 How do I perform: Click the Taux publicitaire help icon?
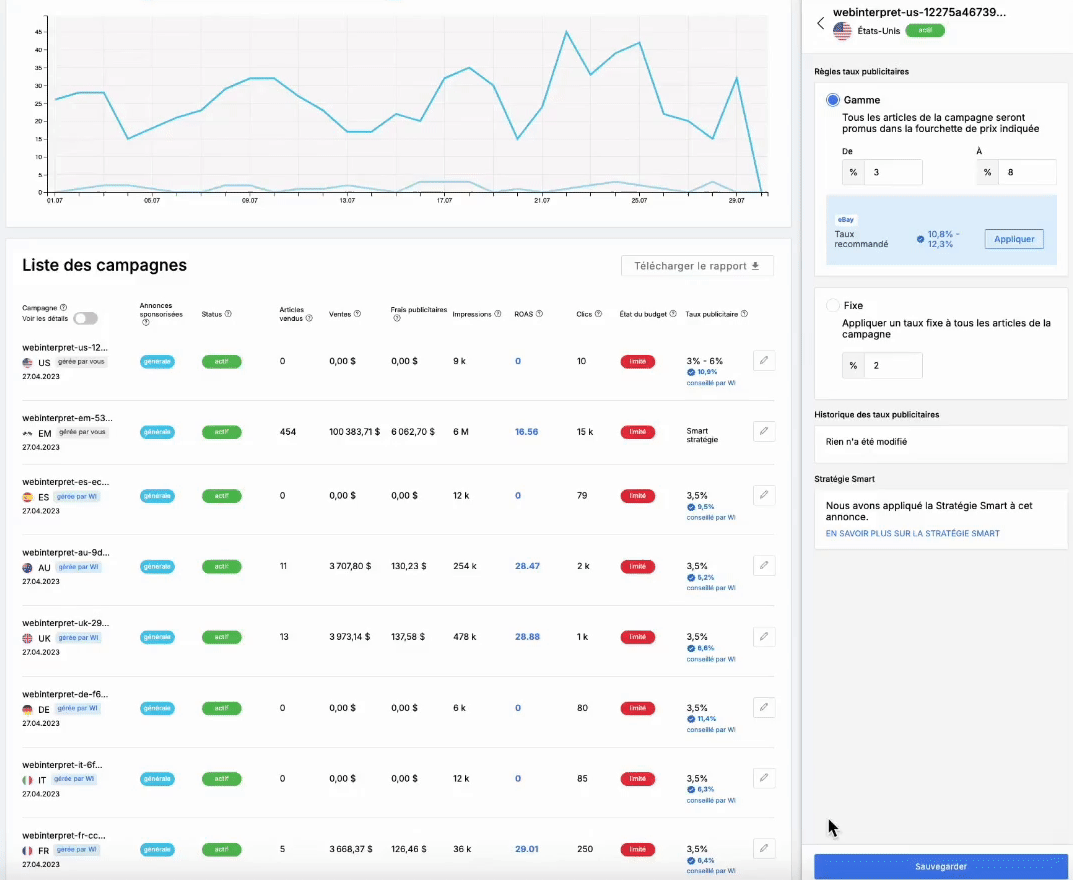745,314
